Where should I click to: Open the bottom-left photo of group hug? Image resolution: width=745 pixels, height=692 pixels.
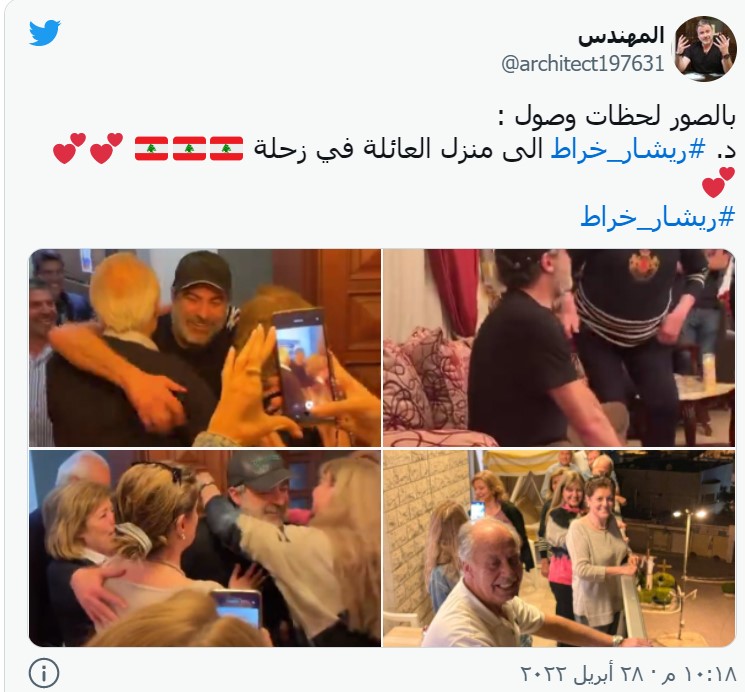click(x=205, y=548)
